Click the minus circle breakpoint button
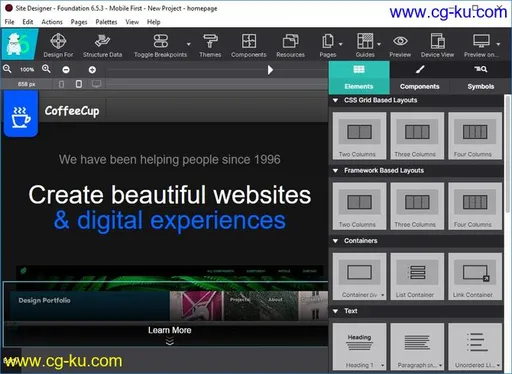Viewport: 512px width, 374px height. [66, 70]
